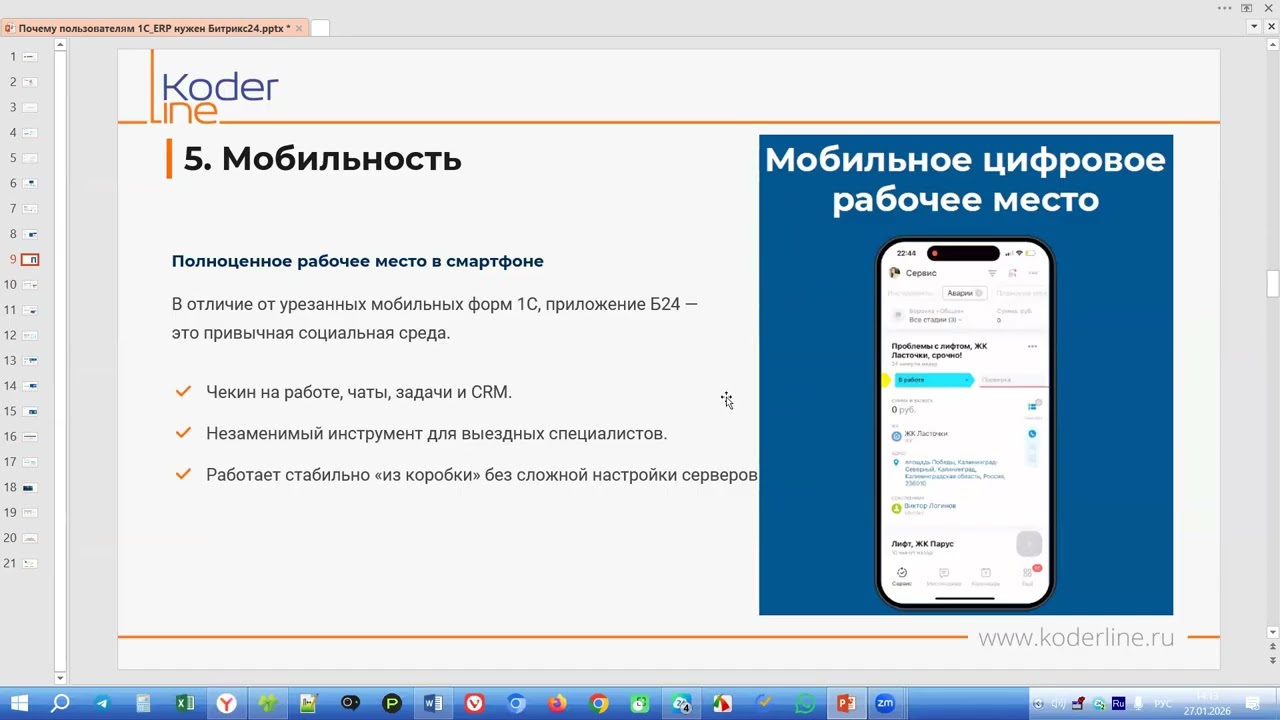Open Firefox from the taskbar

pyautogui.click(x=557, y=704)
